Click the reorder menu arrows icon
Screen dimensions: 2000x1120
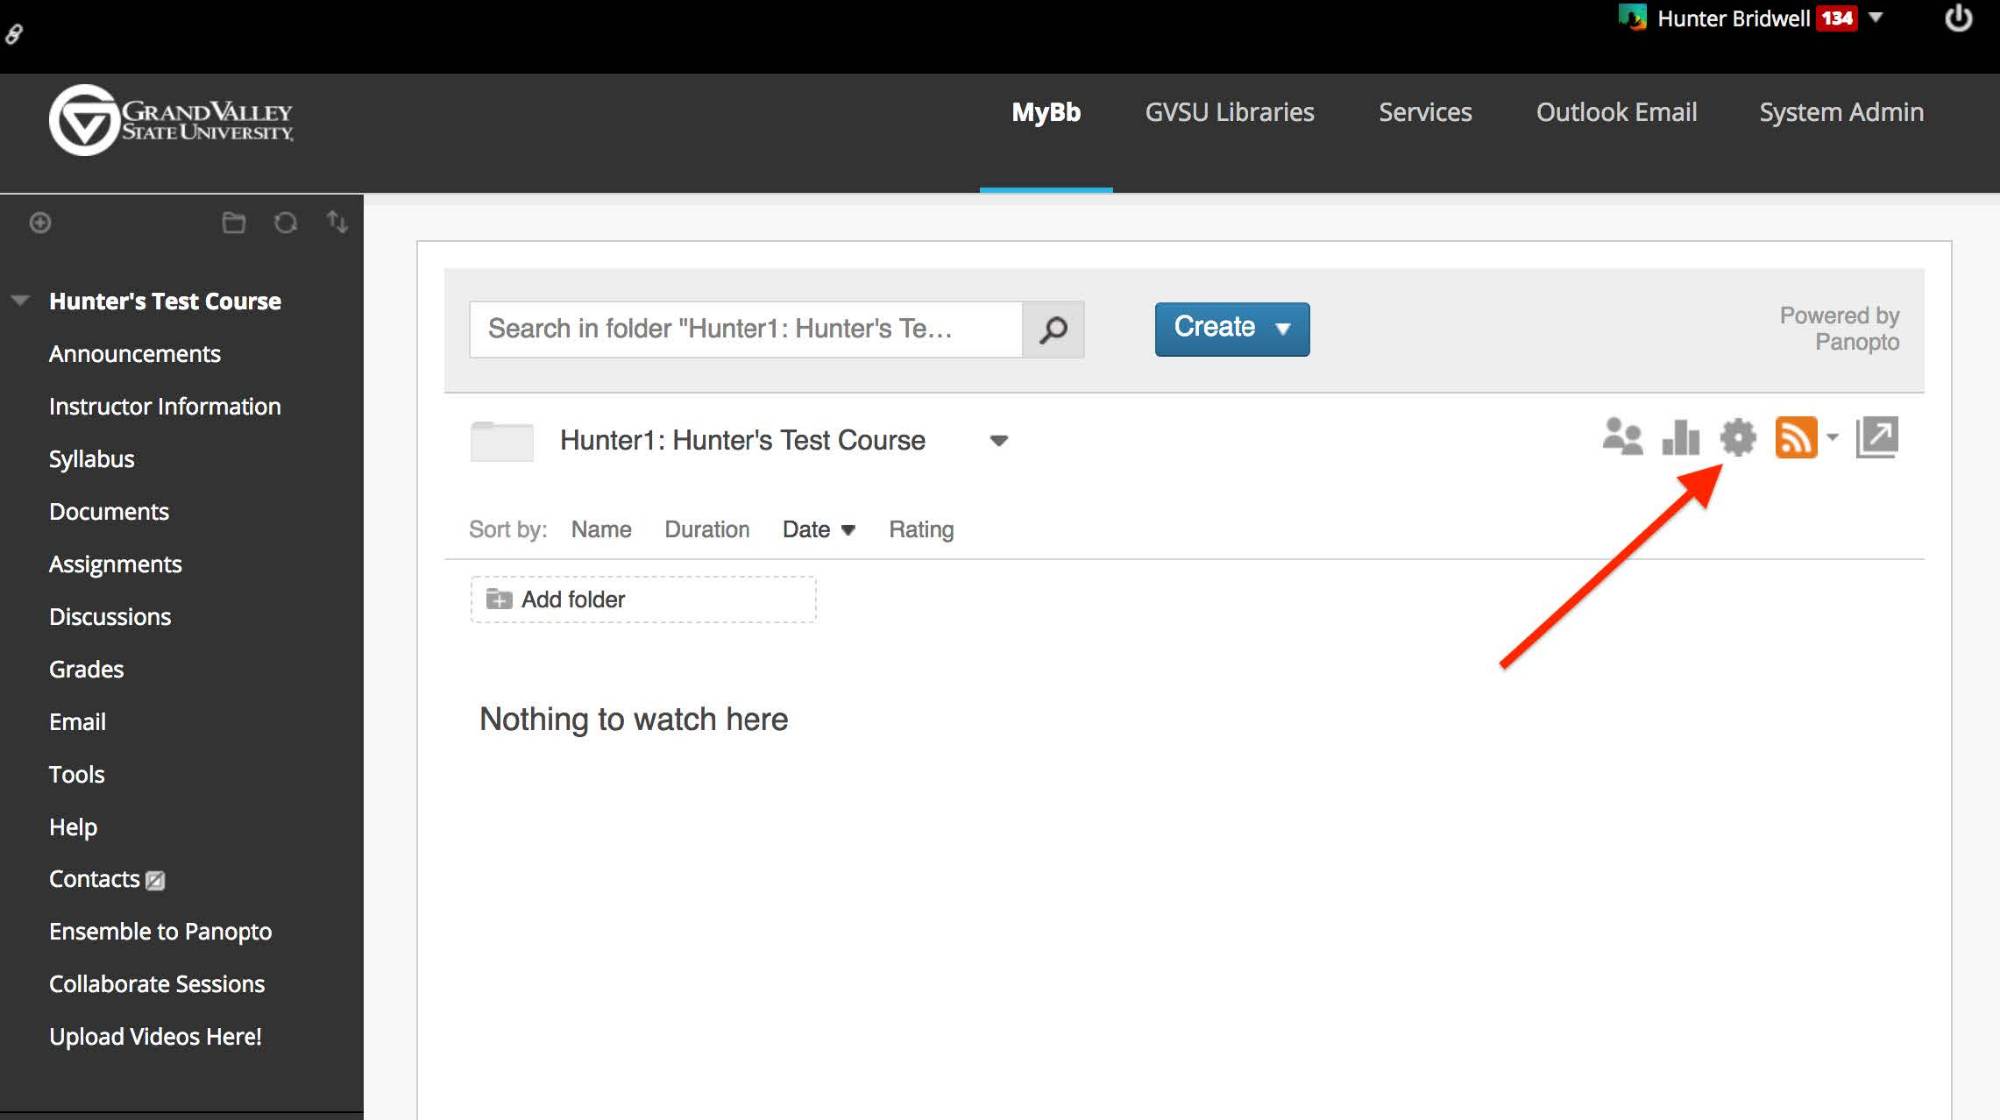click(x=338, y=223)
